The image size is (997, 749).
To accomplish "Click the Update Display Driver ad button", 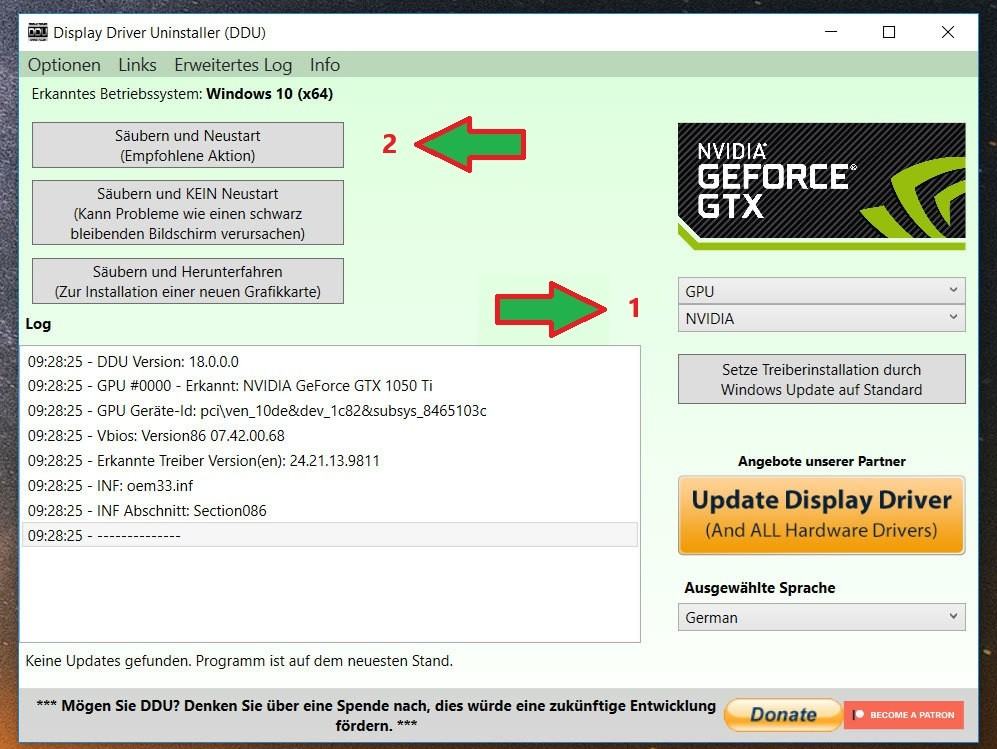I will coord(822,515).
